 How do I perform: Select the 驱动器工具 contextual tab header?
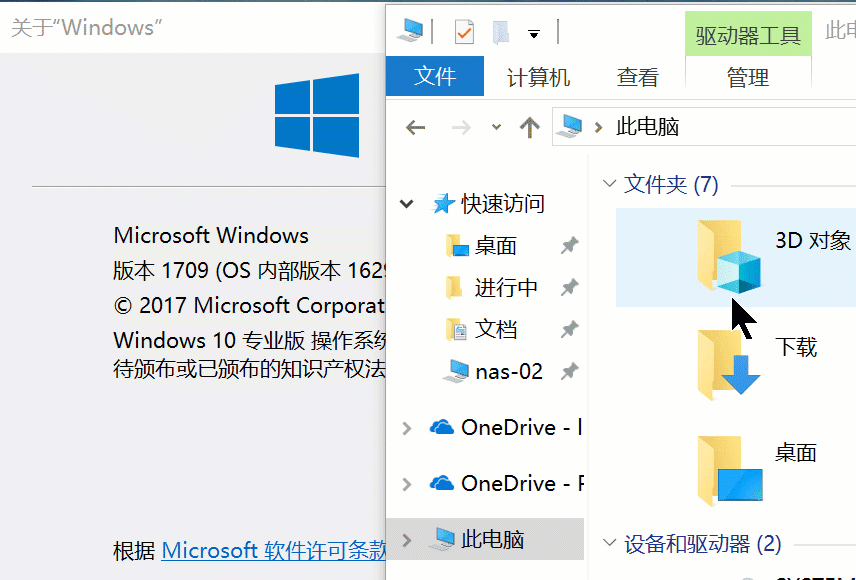[x=748, y=35]
